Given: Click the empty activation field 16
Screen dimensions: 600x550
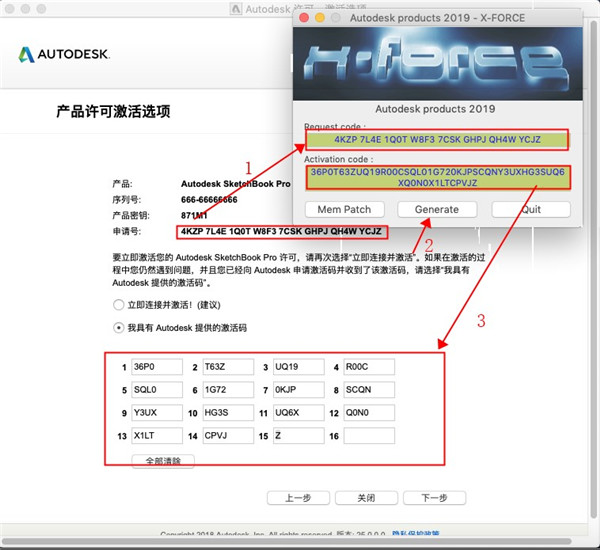Looking at the screenshot, I should click(369, 436).
